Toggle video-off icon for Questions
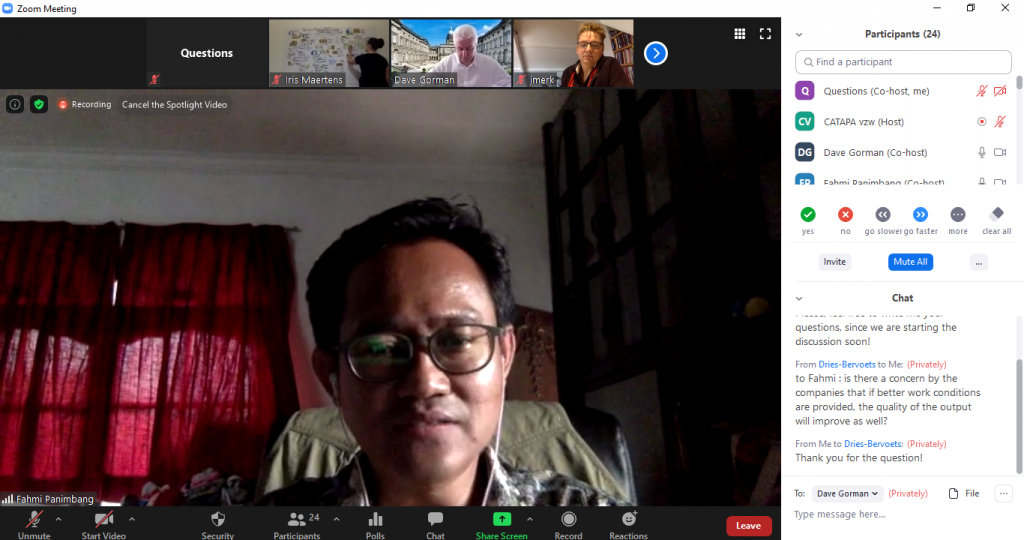The image size is (1024, 540). pyautogui.click(x=1000, y=91)
